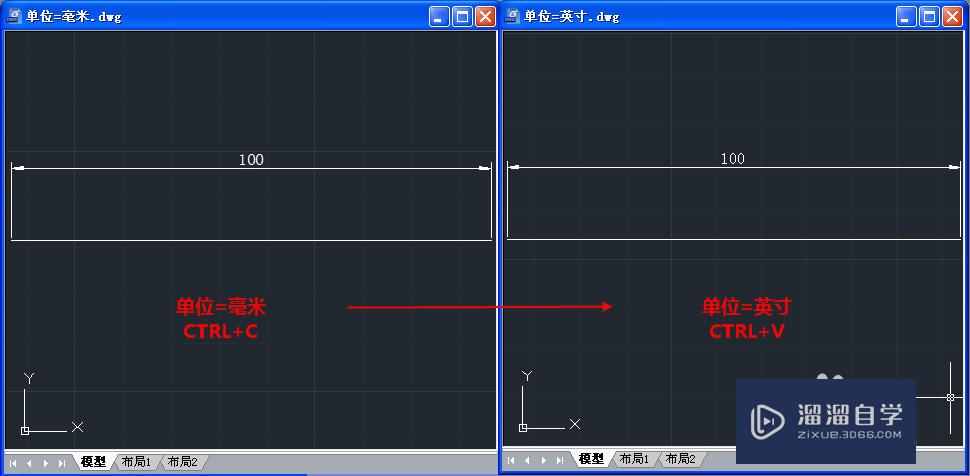Go to next layout tab in 单位=英寸.dwg window
Screen dimensions: 970x476
pyautogui.click(x=544, y=461)
